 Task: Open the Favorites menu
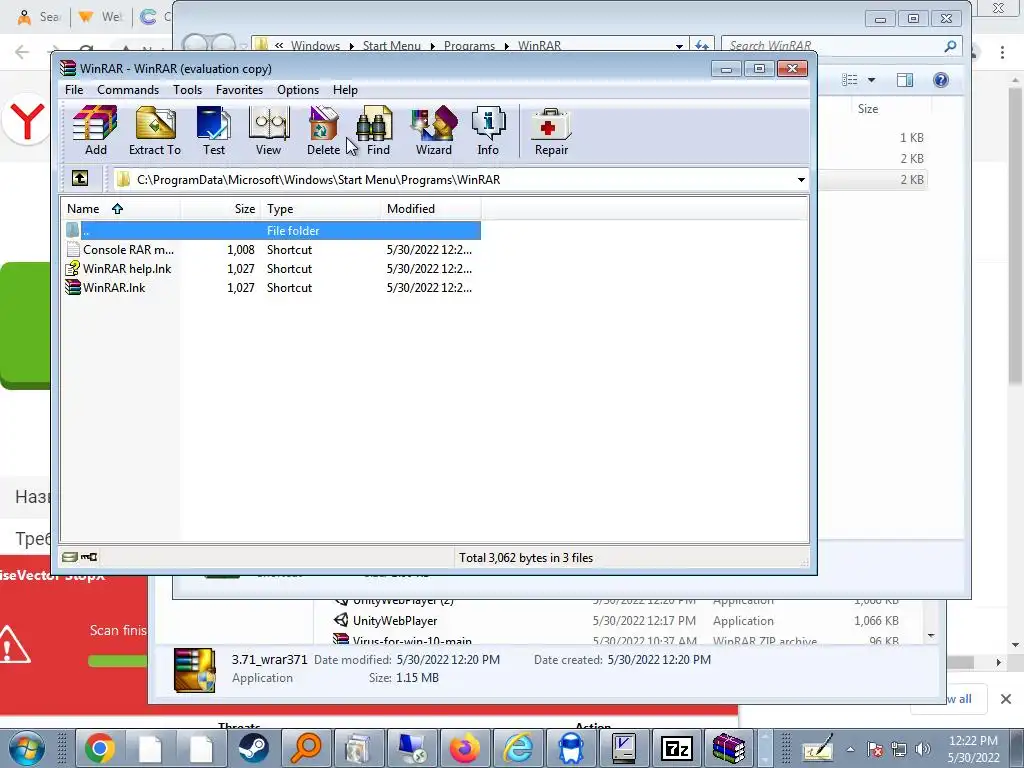239,89
